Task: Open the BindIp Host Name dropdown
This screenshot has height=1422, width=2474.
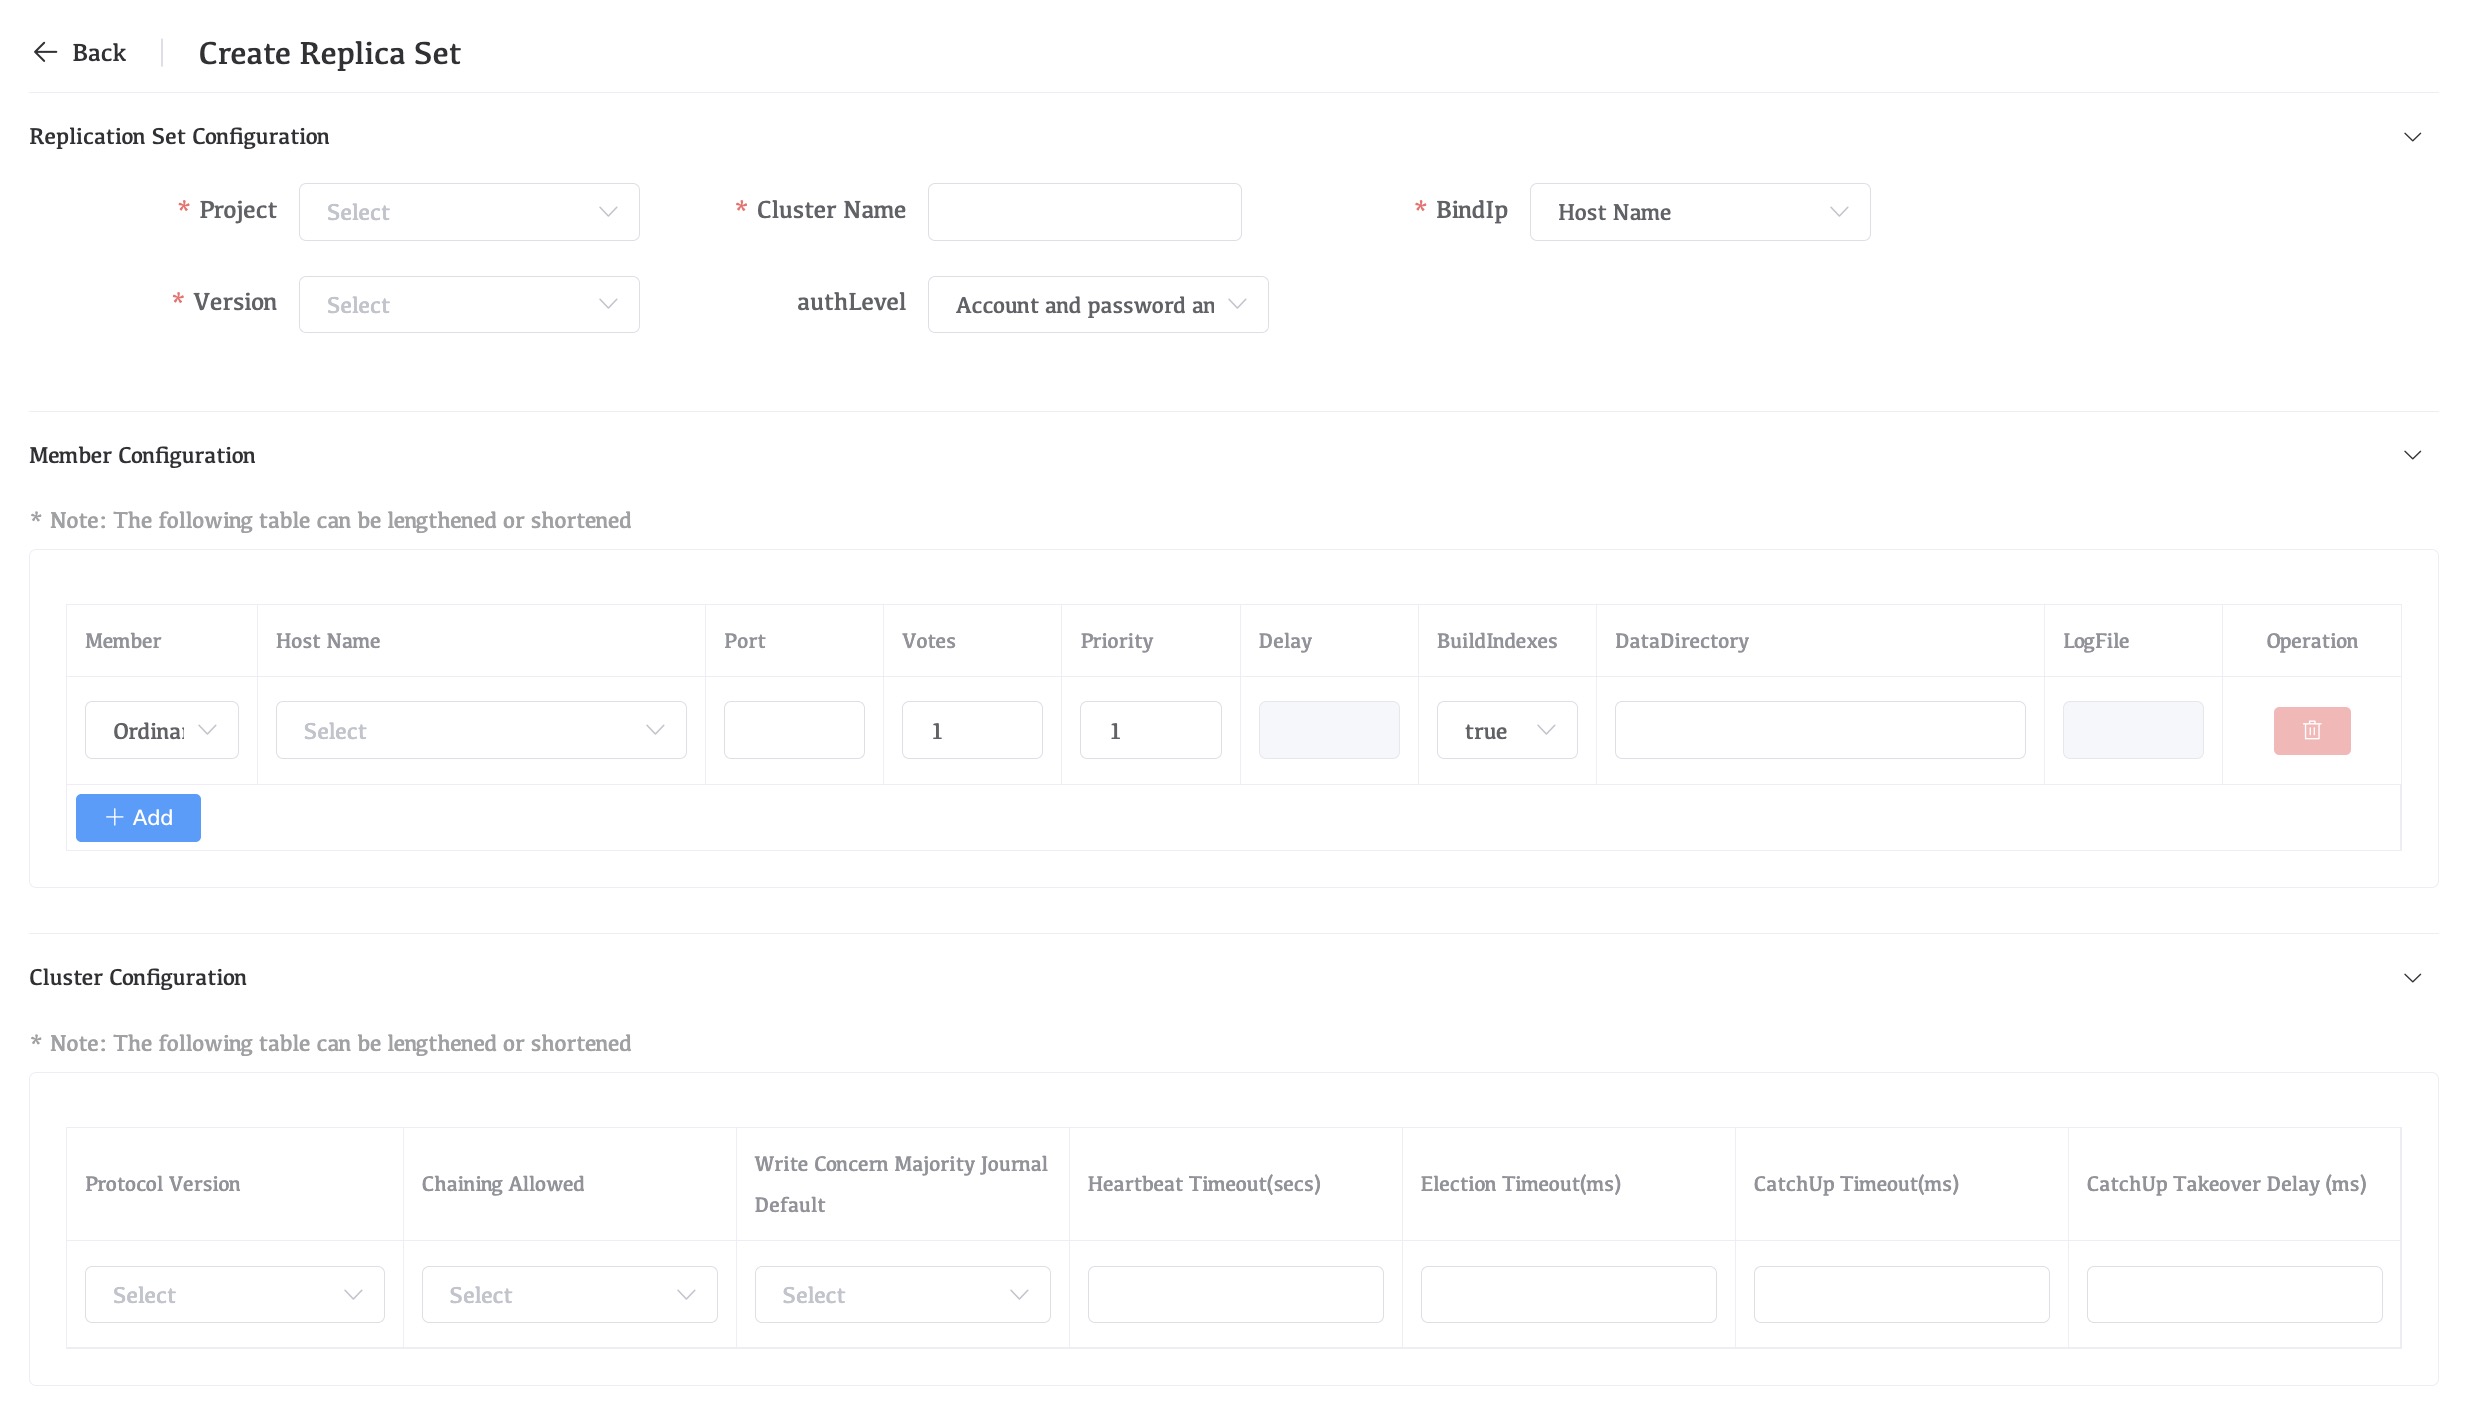Action: [x=1699, y=212]
